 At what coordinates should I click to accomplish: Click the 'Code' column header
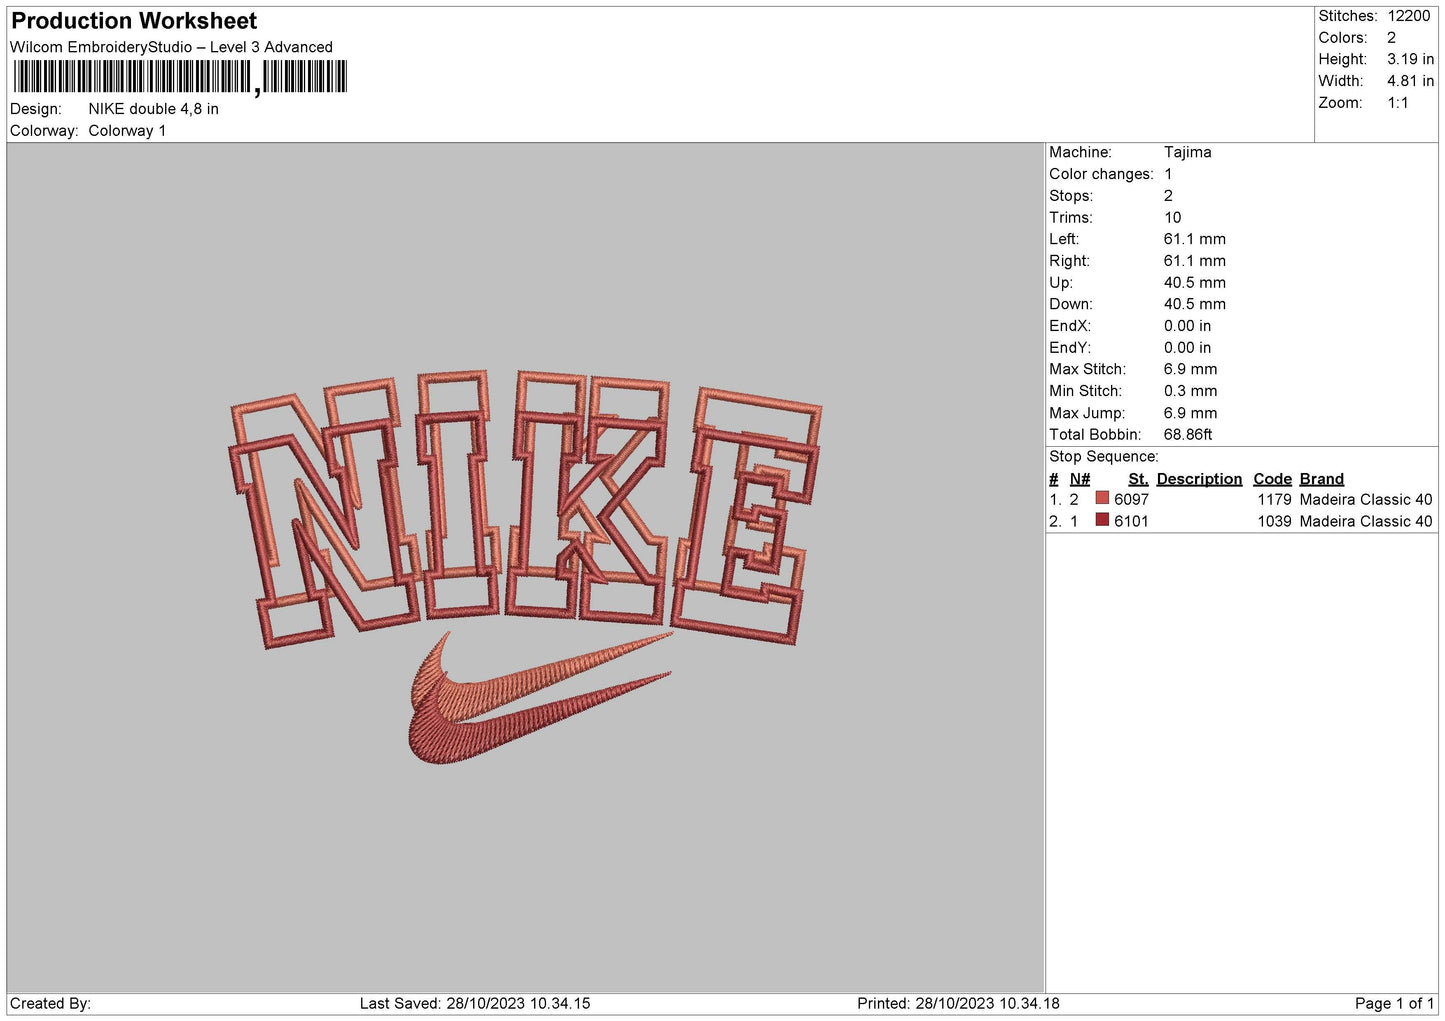(x=1272, y=479)
